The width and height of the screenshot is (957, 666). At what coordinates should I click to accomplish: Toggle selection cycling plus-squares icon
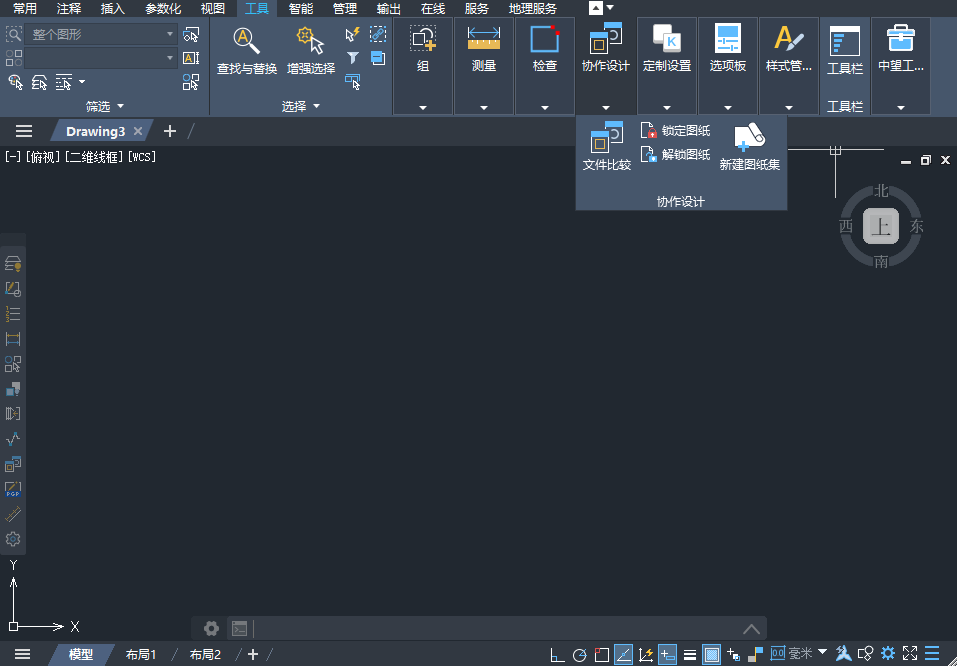[x=734, y=654]
